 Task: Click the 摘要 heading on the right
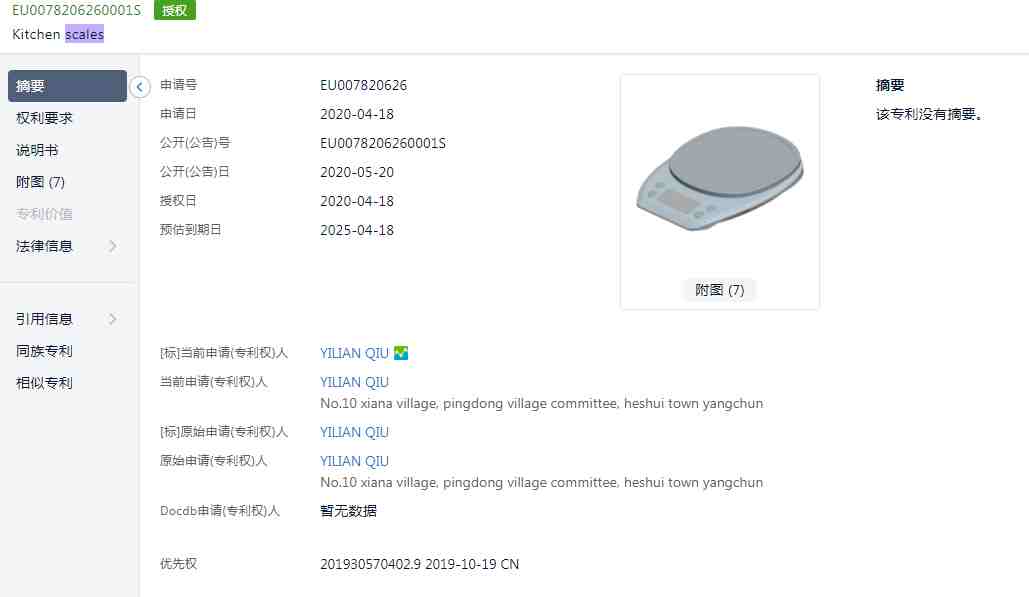890,85
